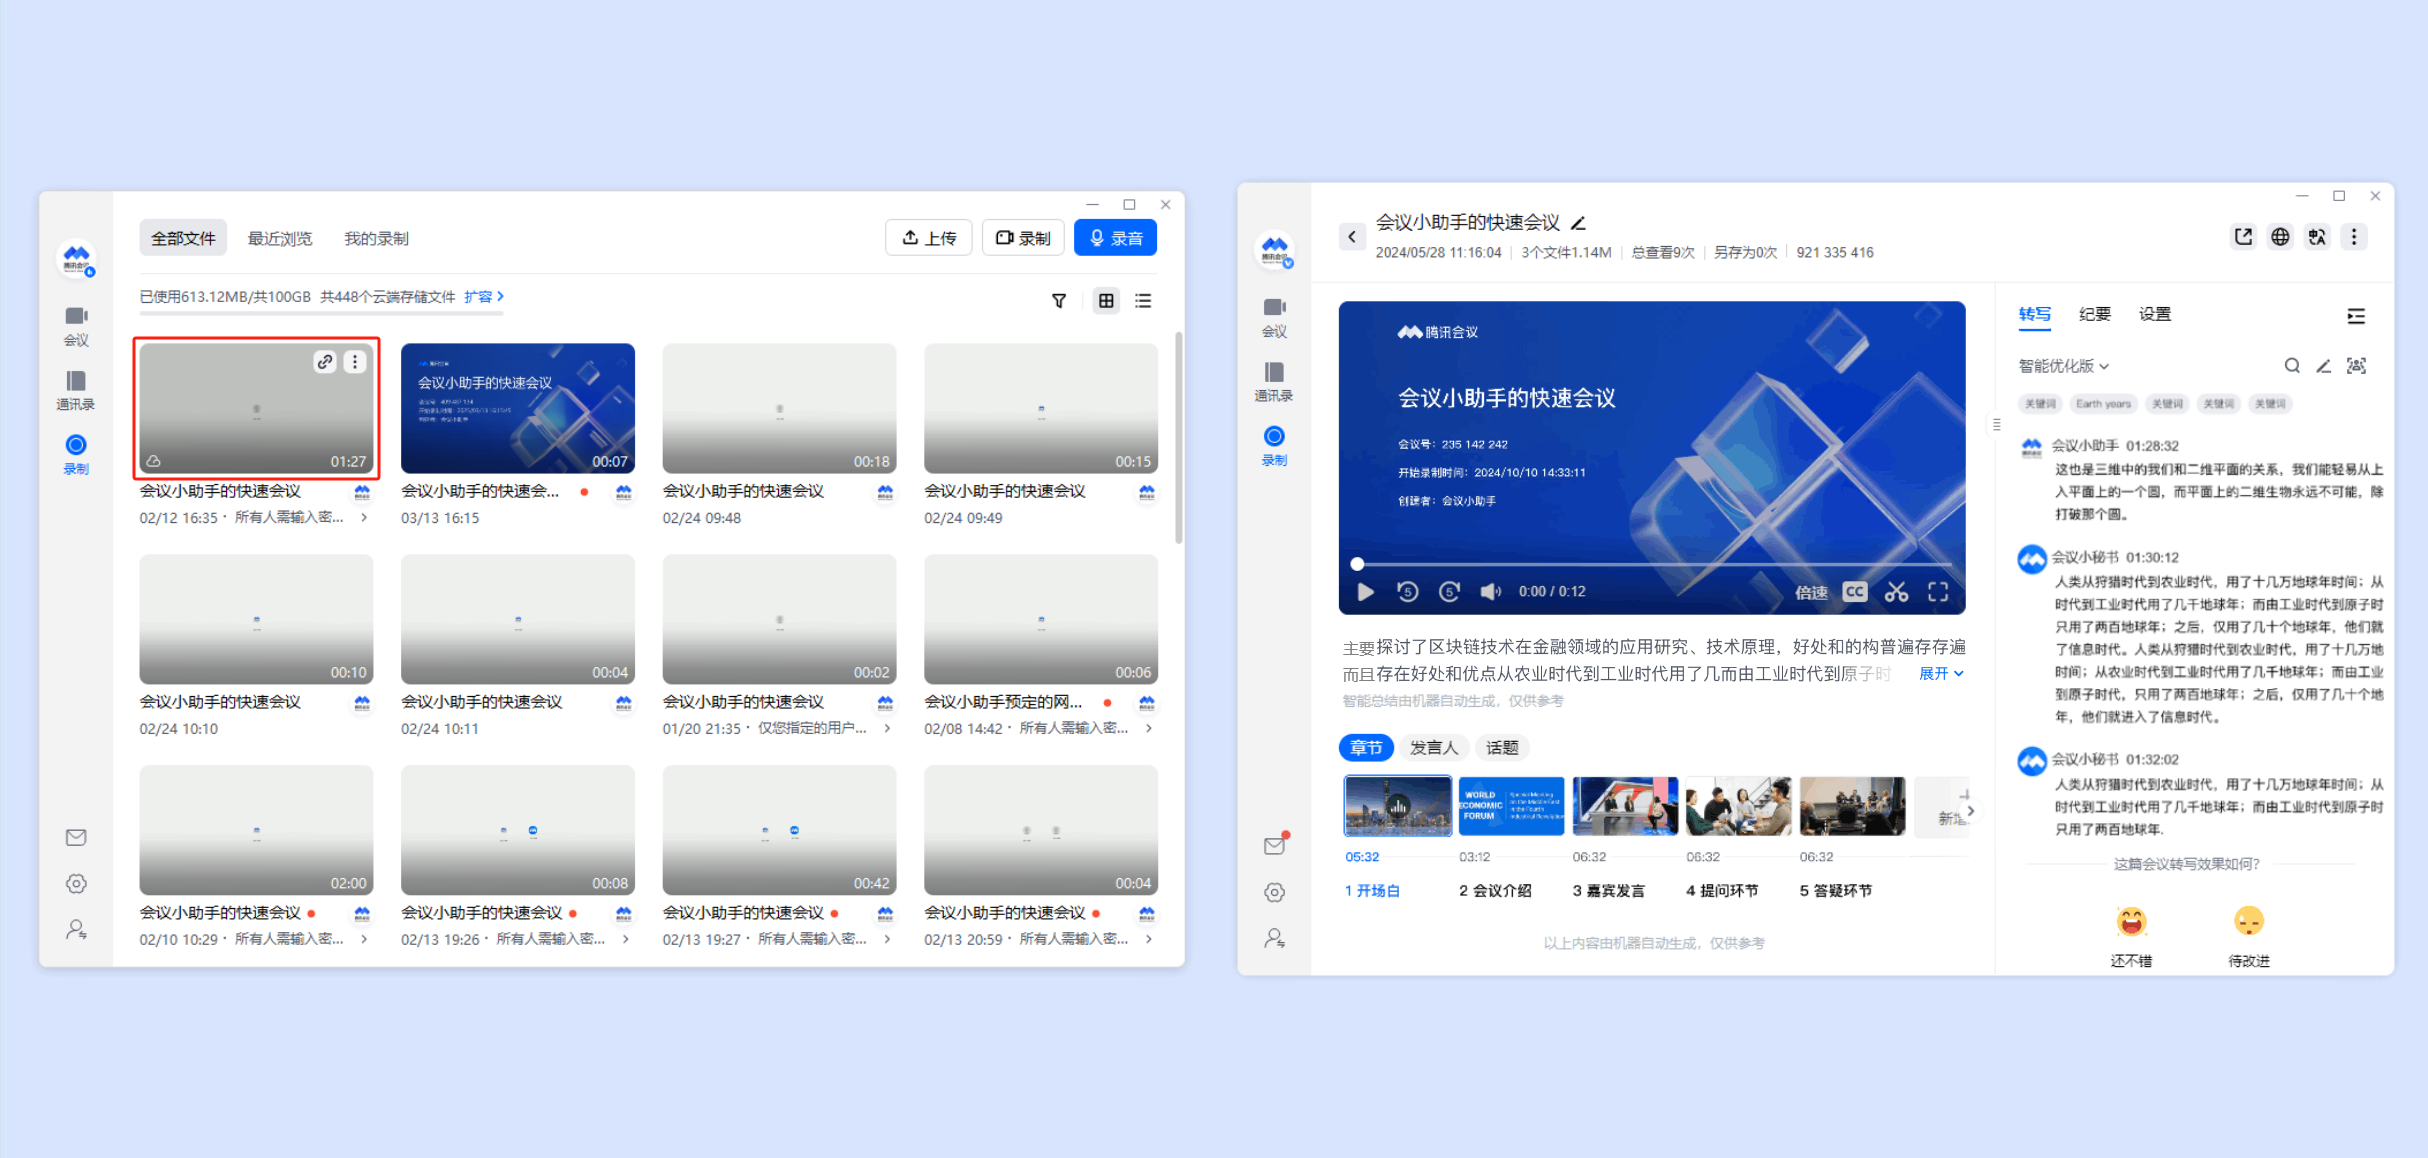The image size is (2428, 1158).
Task: Rate transcript as 待改进
Action: tap(2249, 935)
